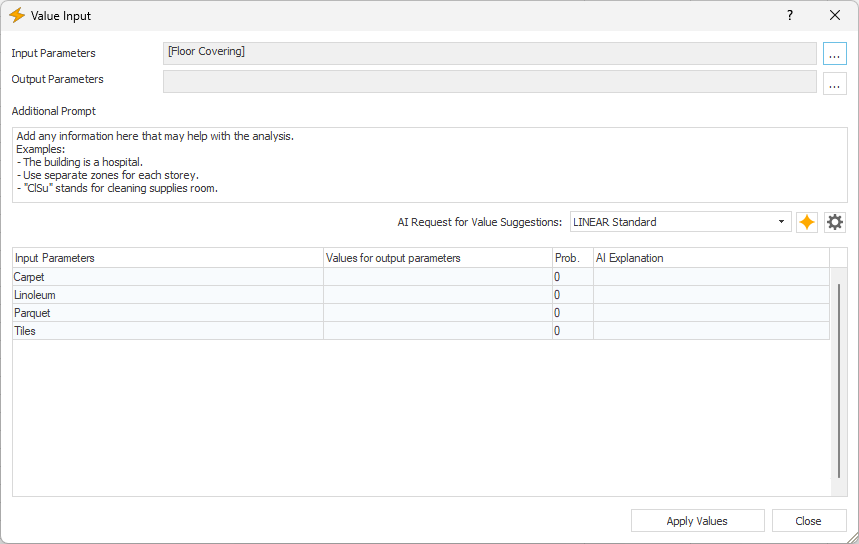Click the AI sparkle suggestion icon
859x544 pixels.
pyautogui.click(x=806, y=222)
